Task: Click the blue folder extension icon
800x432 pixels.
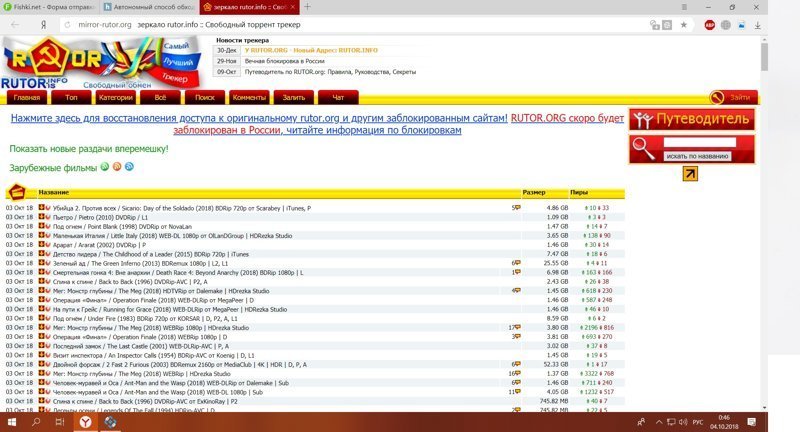Action: point(741,25)
